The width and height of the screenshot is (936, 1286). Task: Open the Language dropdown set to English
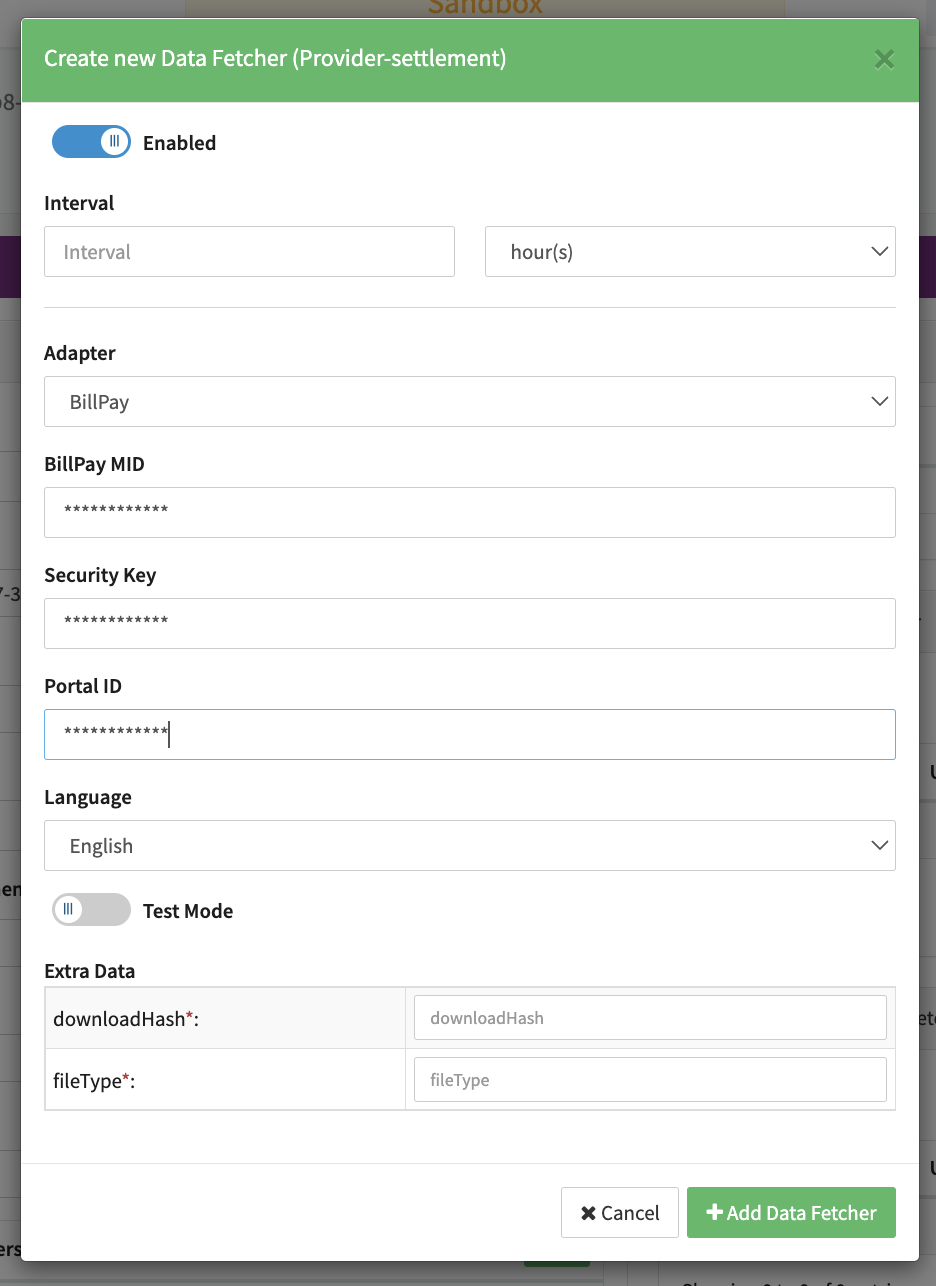(x=469, y=846)
